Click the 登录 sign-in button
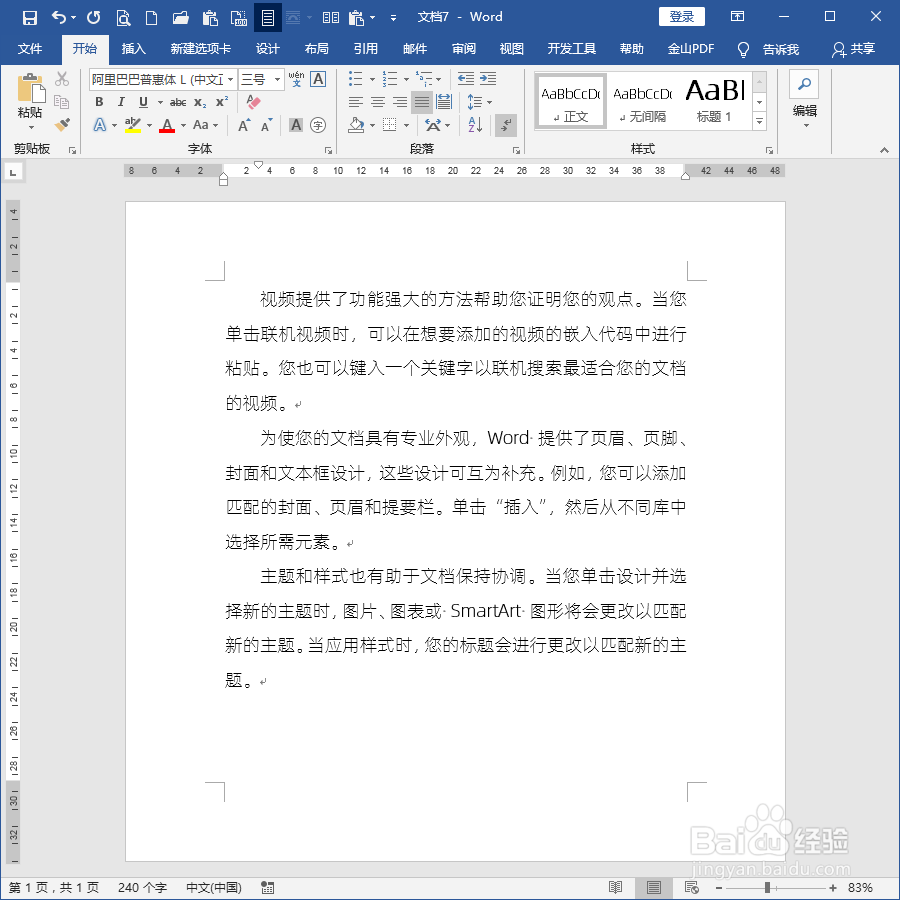 682,16
